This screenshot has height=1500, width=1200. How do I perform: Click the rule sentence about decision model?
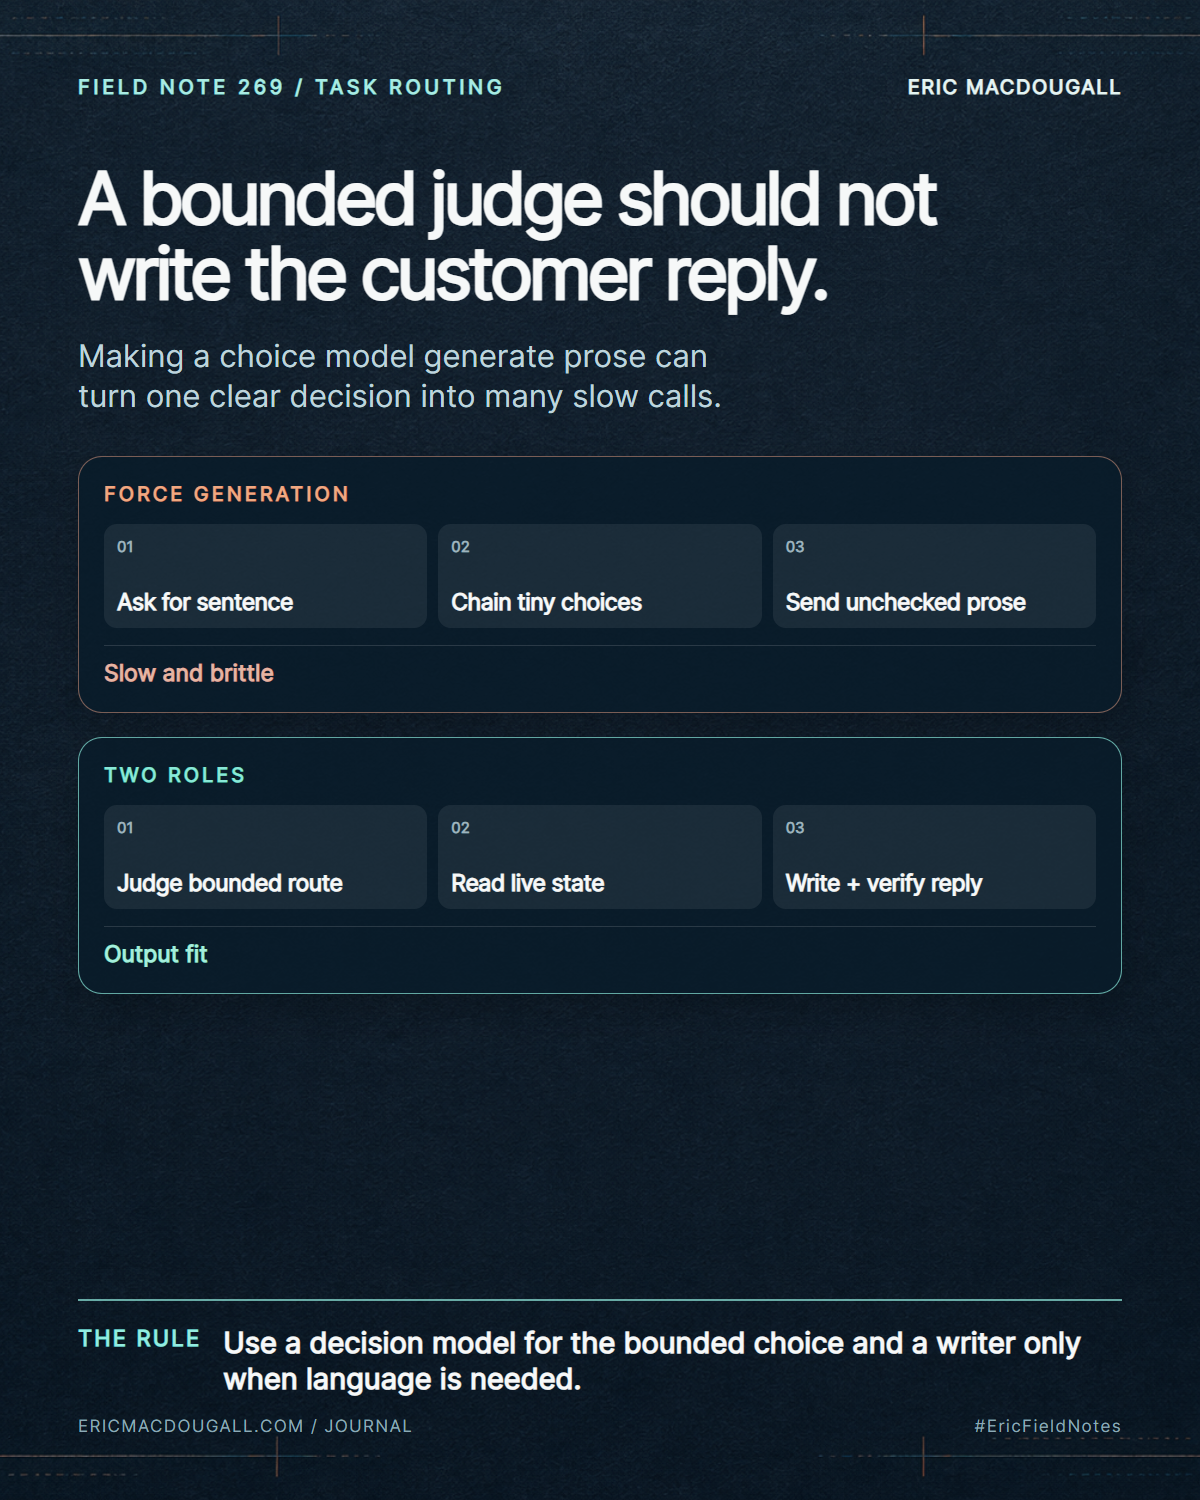pyautogui.click(x=652, y=1361)
